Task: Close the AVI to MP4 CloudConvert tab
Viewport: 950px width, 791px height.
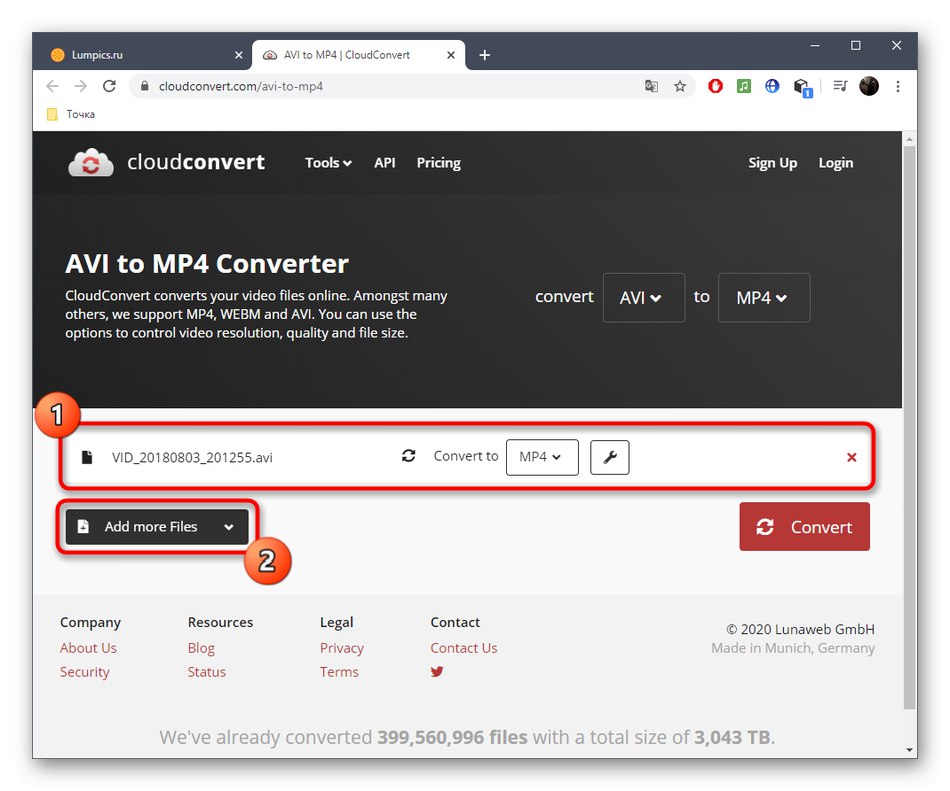Action: (x=451, y=55)
